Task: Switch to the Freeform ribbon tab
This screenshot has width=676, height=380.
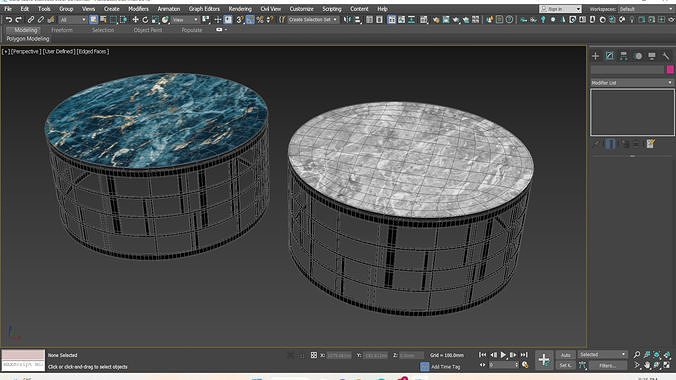Action: pyautogui.click(x=62, y=30)
